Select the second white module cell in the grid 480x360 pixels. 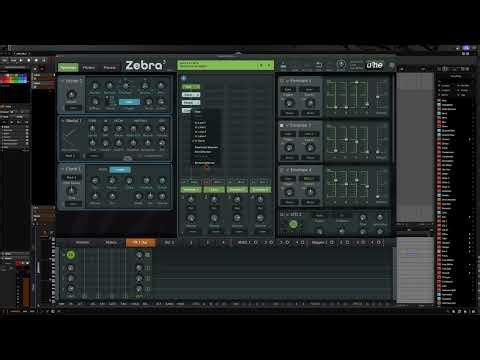pos(191,102)
